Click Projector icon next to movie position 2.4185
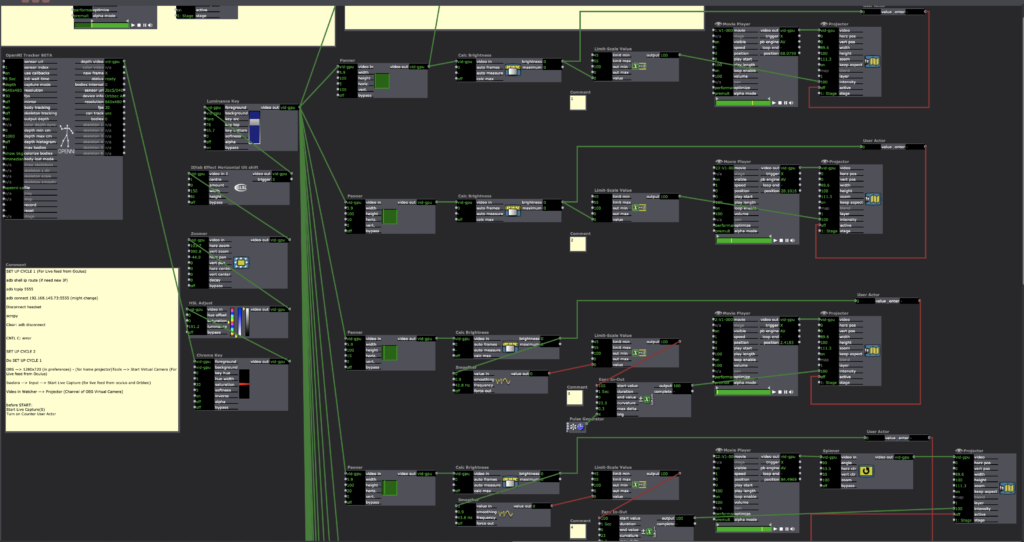Viewport: 1024px width, 542px height. click(872, 351)
